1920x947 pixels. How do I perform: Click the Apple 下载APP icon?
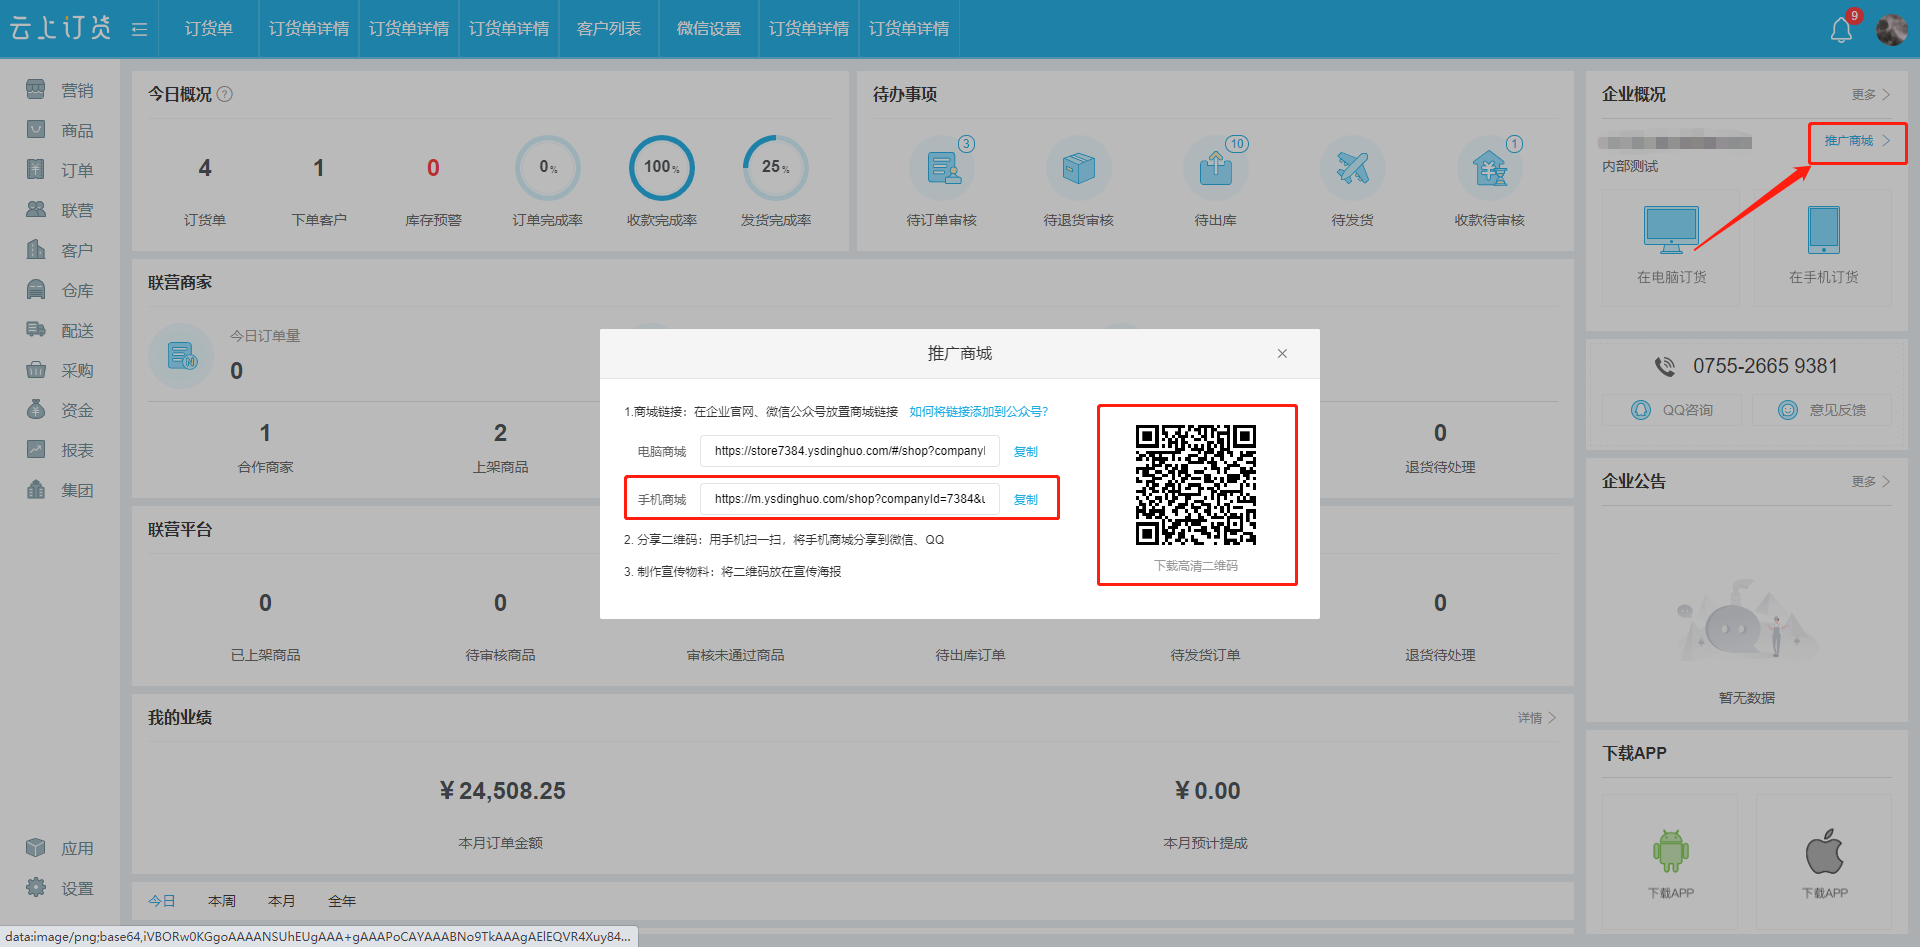point(1824,851)
